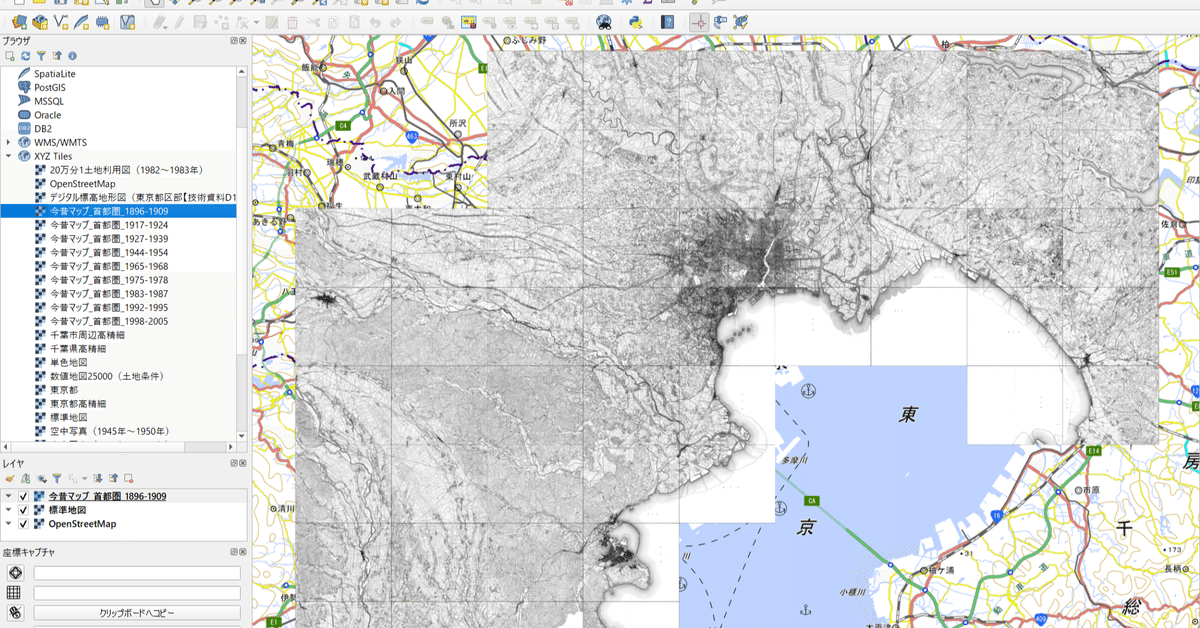
Task: Collapse all layers in Layers panel
Action: coord(114,479)
